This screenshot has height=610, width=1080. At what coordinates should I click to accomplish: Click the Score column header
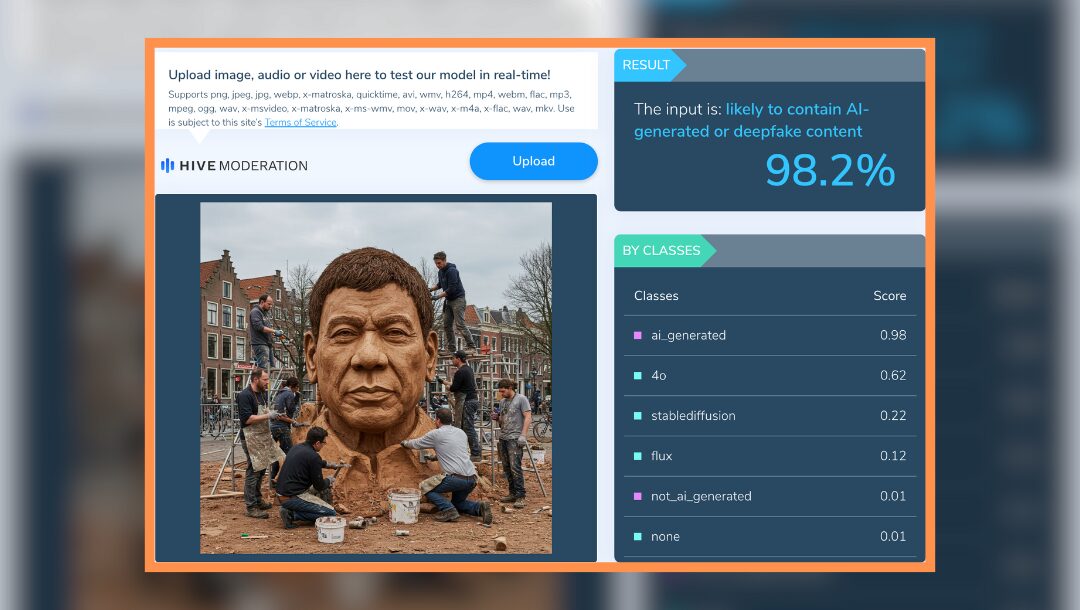click(889, 296)
